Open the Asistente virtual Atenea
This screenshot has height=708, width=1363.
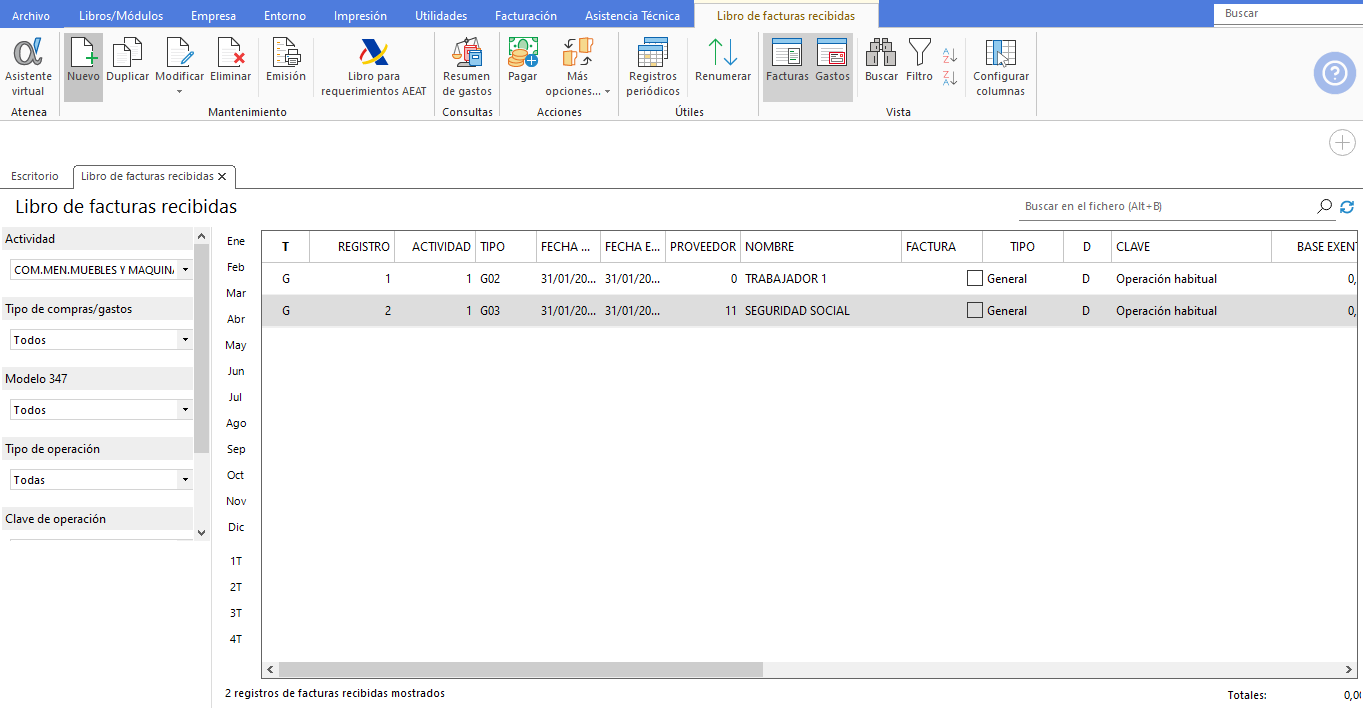(28, 66)
